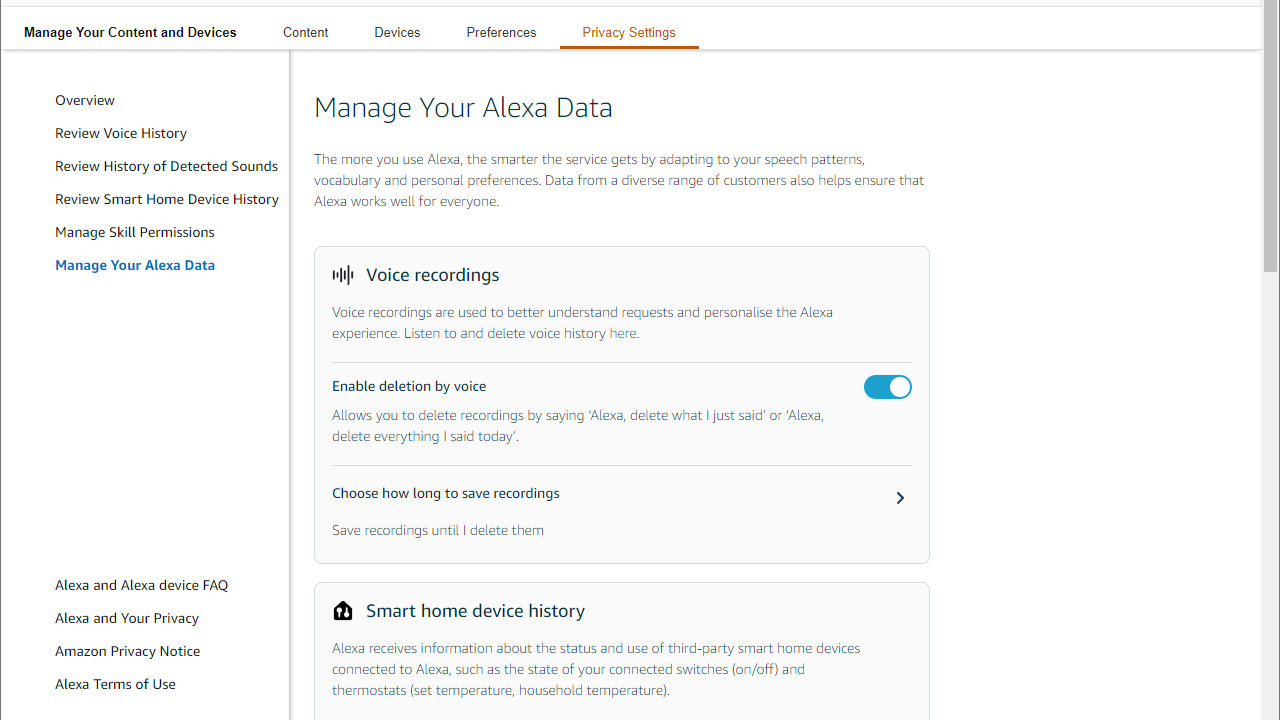Open the Amazon Privacy Notice link
The height and width of the screenshot is (720, 1280).
127,651
